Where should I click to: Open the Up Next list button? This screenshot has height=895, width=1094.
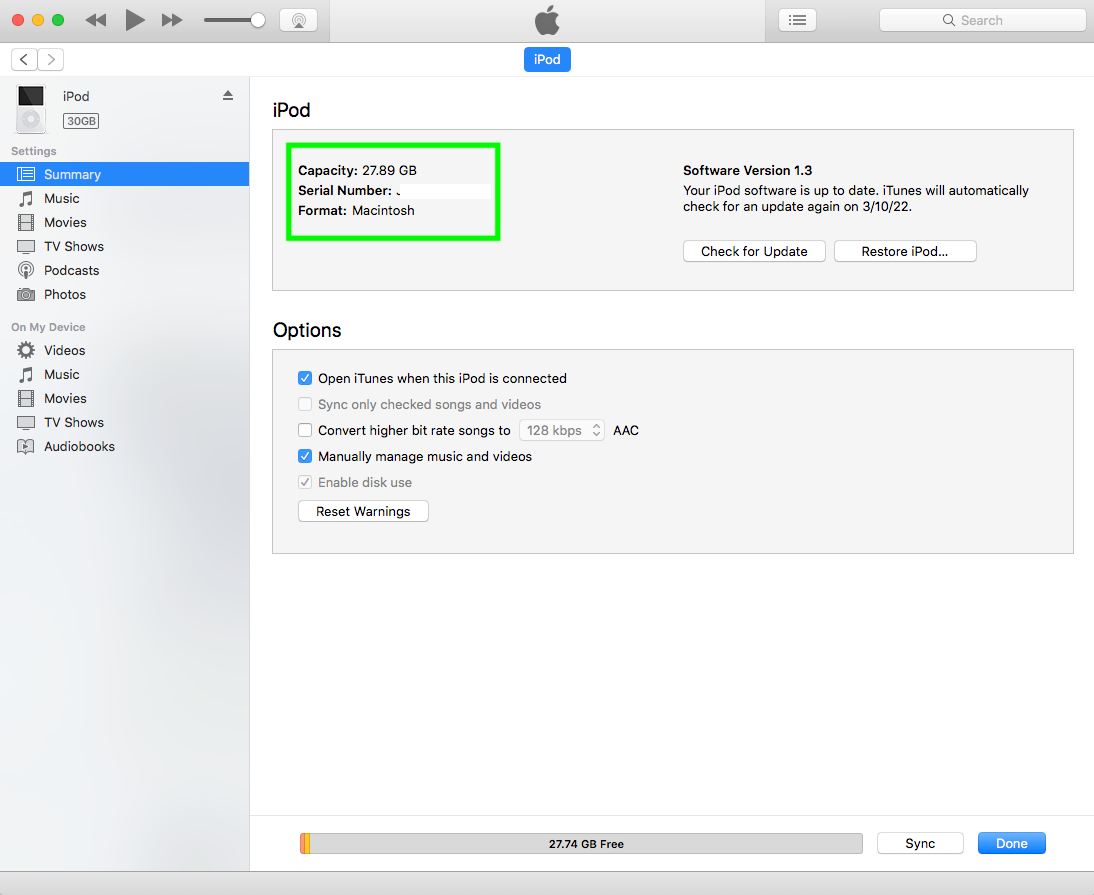(797, 20)
